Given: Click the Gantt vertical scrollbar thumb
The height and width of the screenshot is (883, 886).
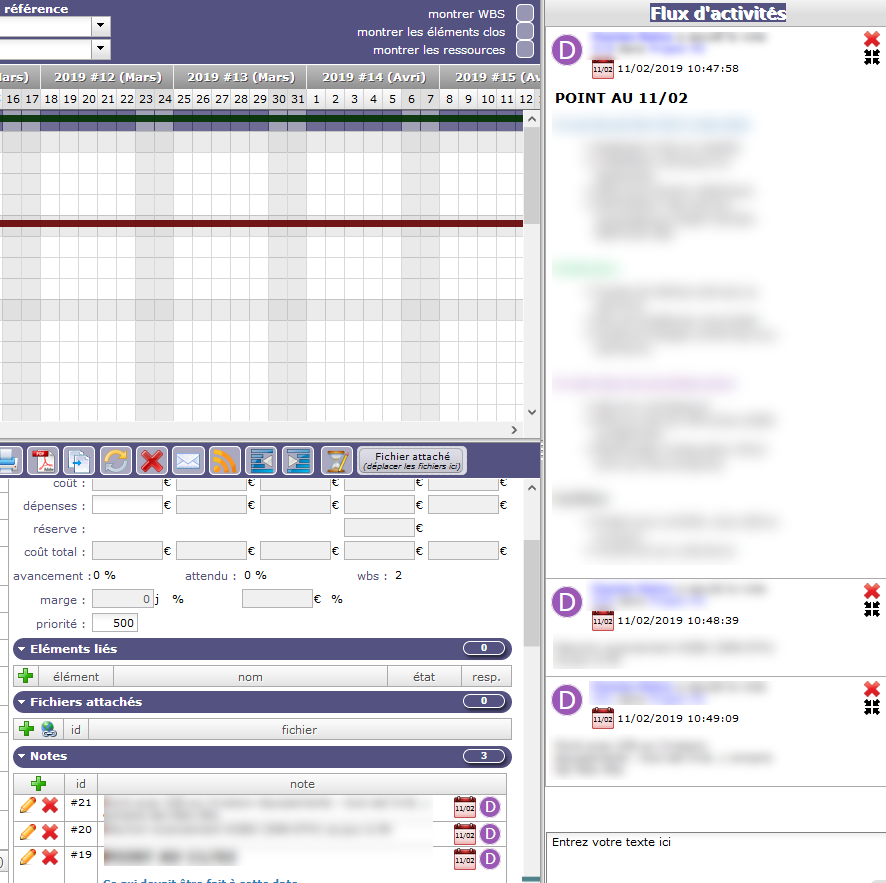Looking at the screenshot, I should (x=532, y=176).
